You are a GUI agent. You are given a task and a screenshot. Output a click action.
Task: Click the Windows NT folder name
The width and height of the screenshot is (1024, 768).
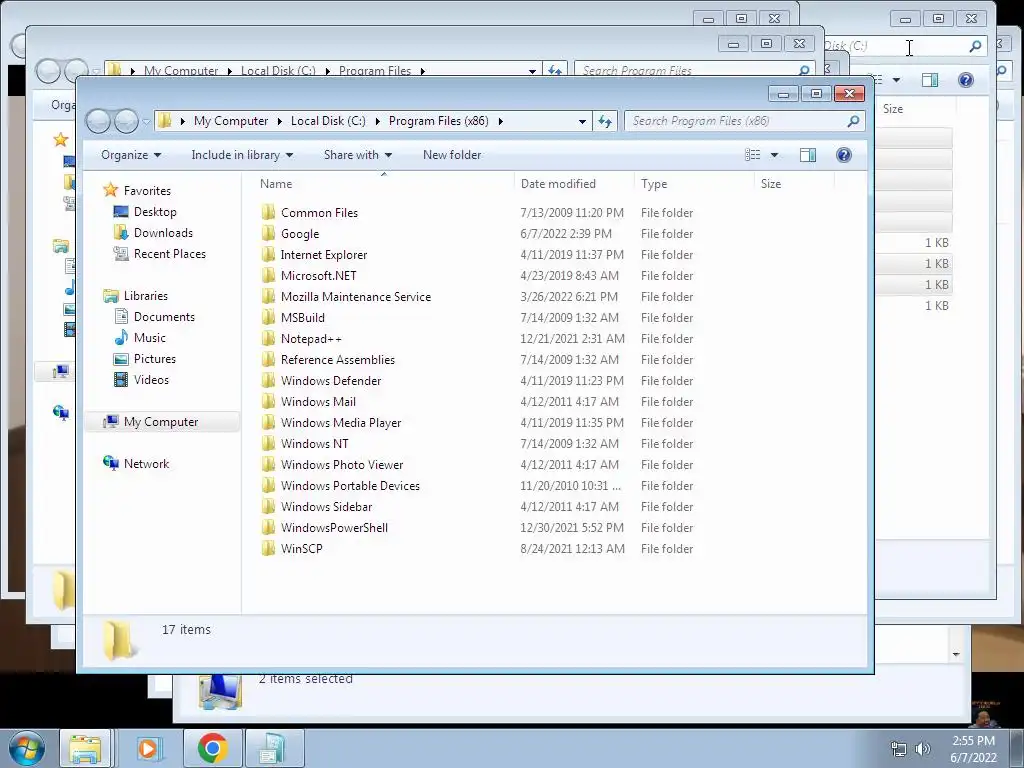[315, 443]
